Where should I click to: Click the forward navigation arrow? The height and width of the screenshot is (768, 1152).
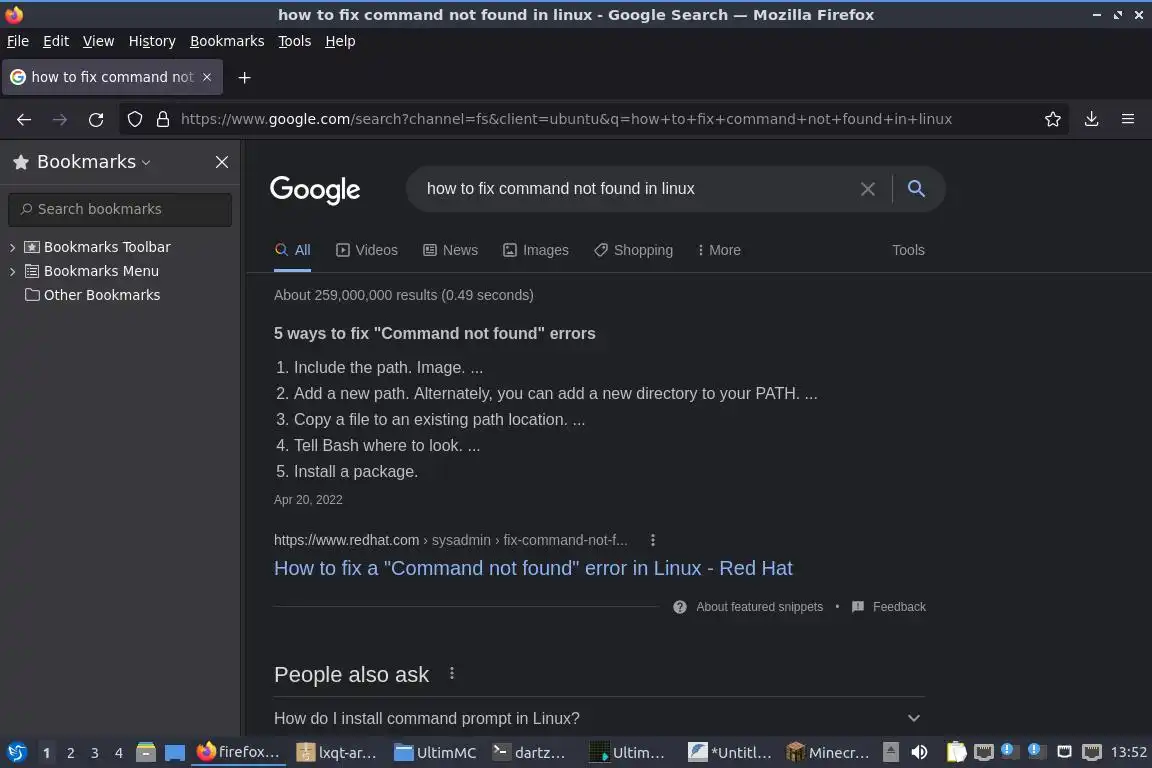[x=60, y=119]
